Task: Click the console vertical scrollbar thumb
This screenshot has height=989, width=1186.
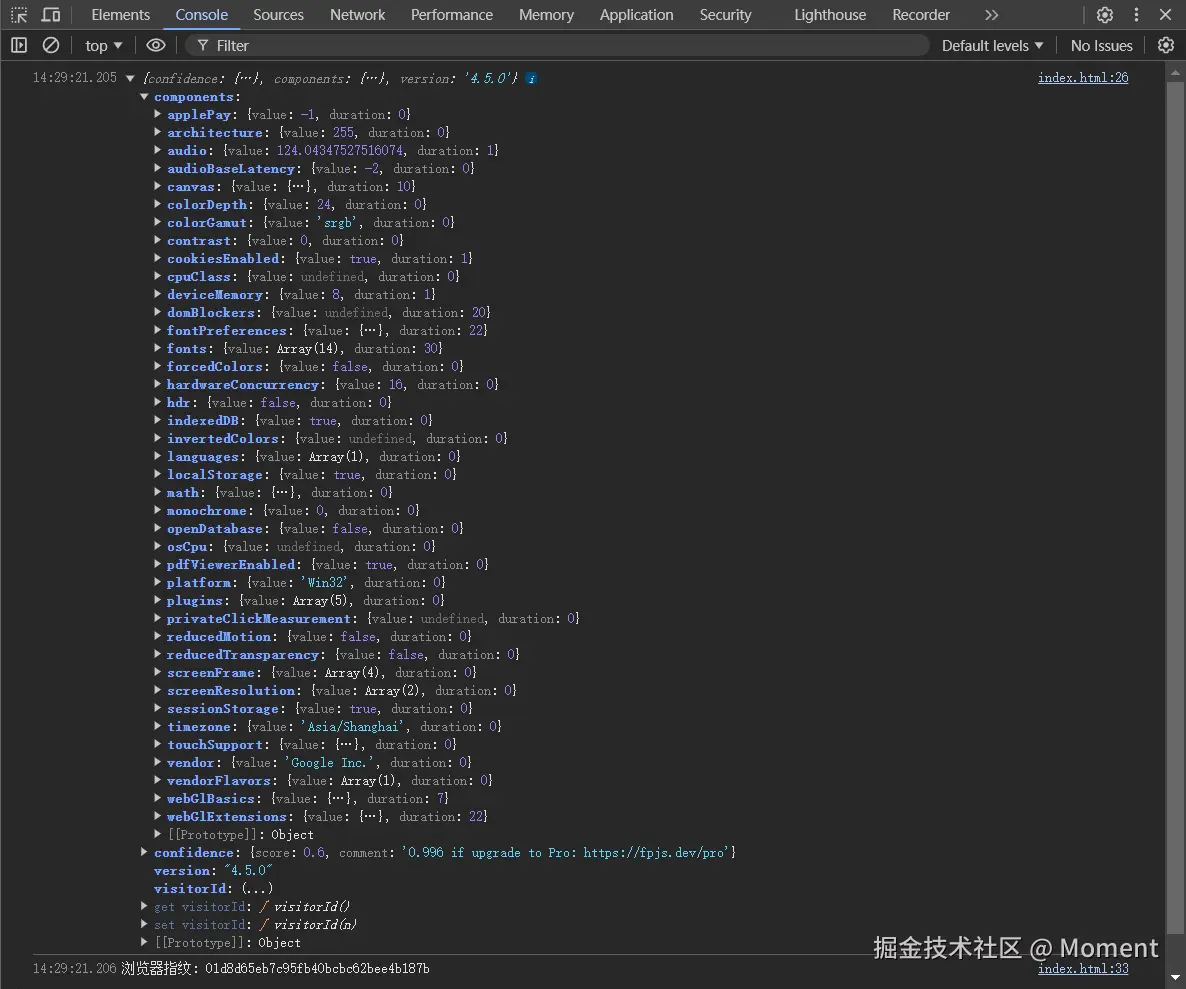Action: pos(1175,507)
